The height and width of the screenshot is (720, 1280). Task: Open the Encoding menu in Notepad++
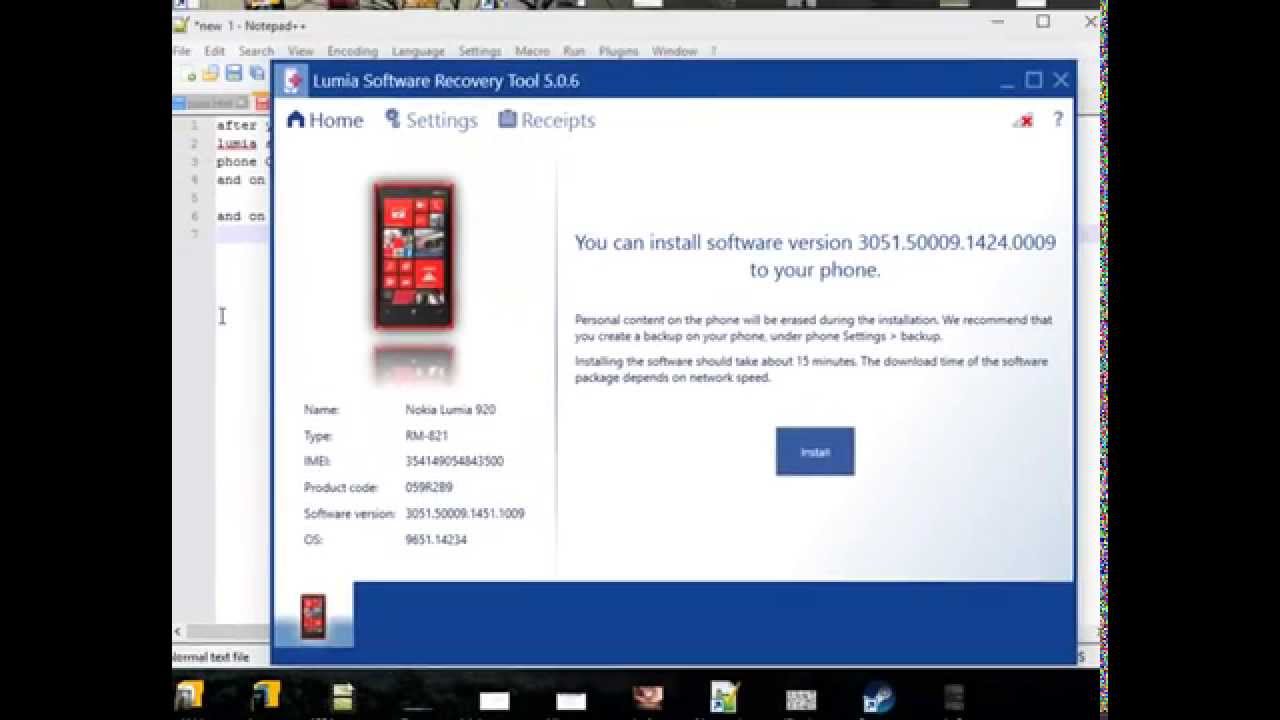pyautogui.click(x=352, y=51)
